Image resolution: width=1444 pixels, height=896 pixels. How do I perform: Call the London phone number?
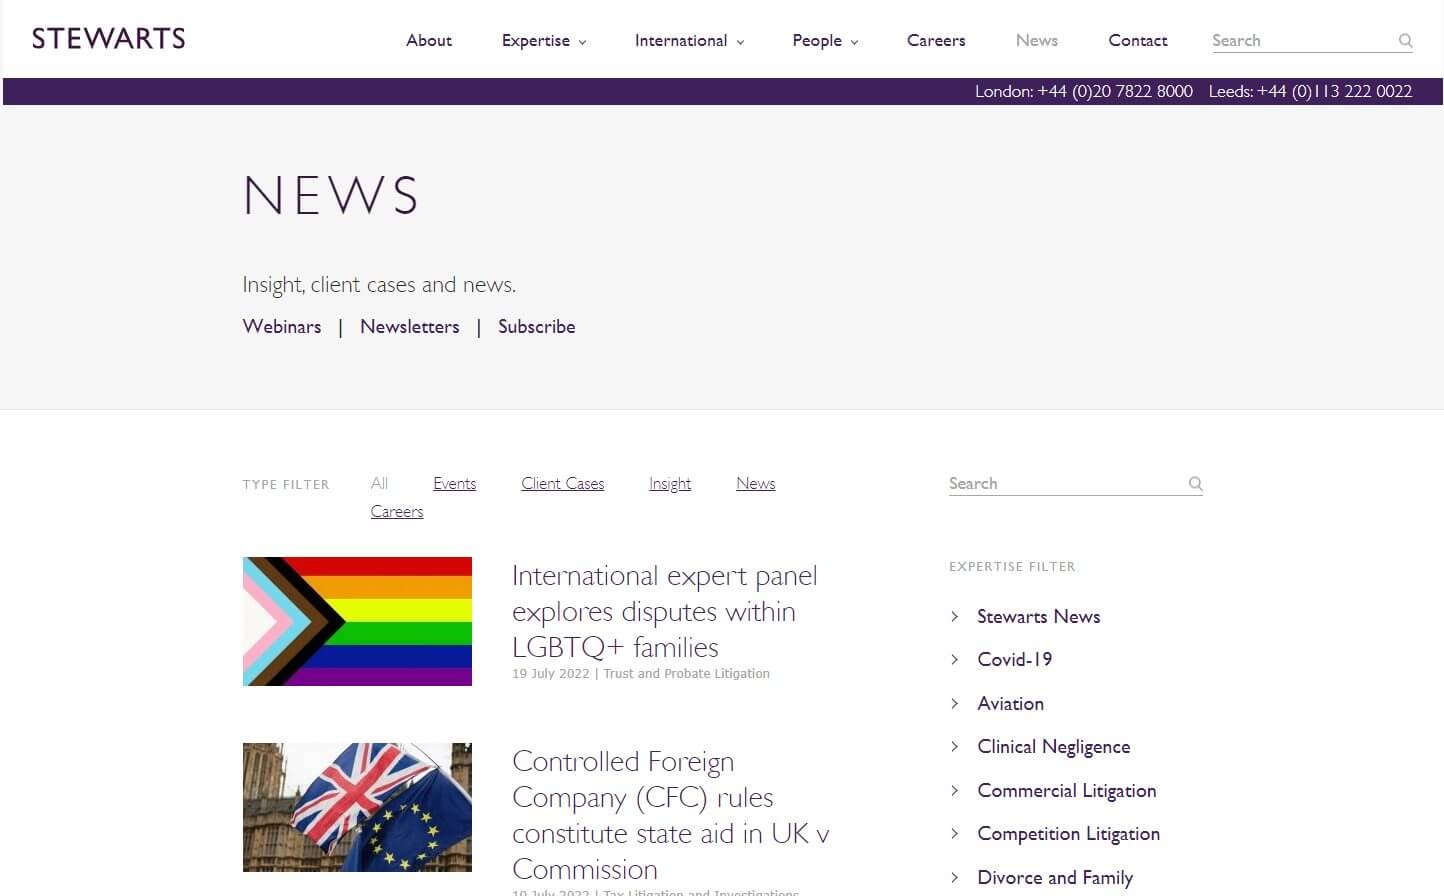(x=1084, y=91)
